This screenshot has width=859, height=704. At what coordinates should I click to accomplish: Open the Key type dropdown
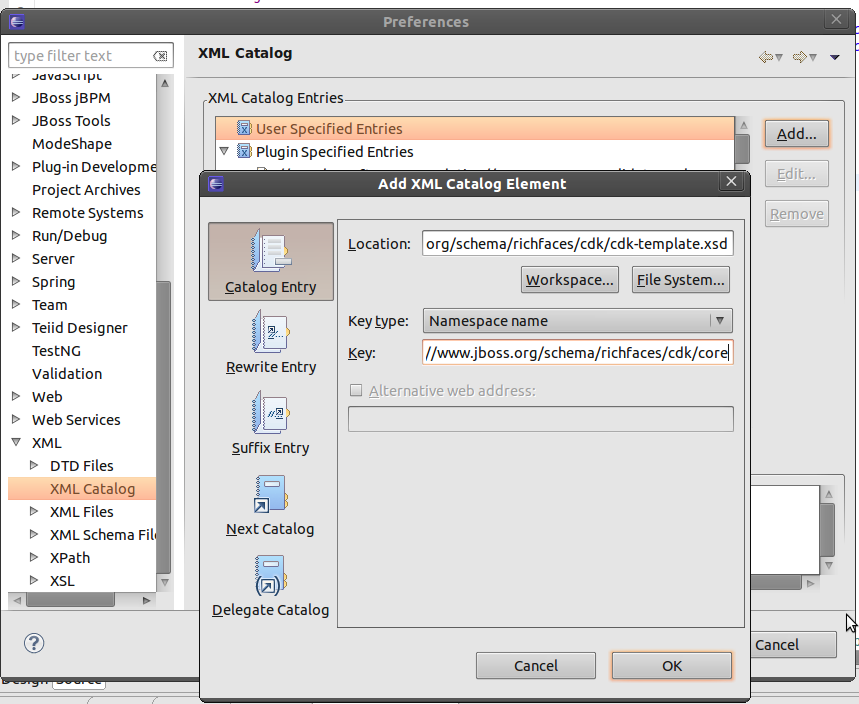pos(577,320)
